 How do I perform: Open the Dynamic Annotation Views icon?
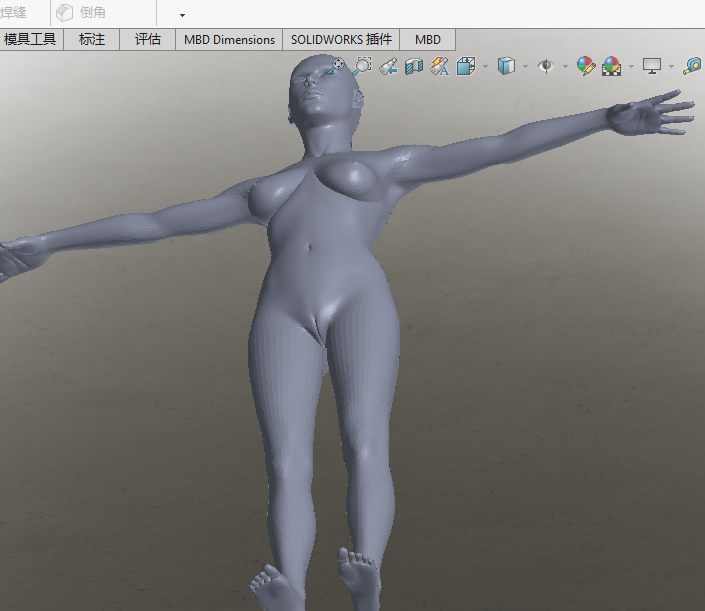point(440,66)
